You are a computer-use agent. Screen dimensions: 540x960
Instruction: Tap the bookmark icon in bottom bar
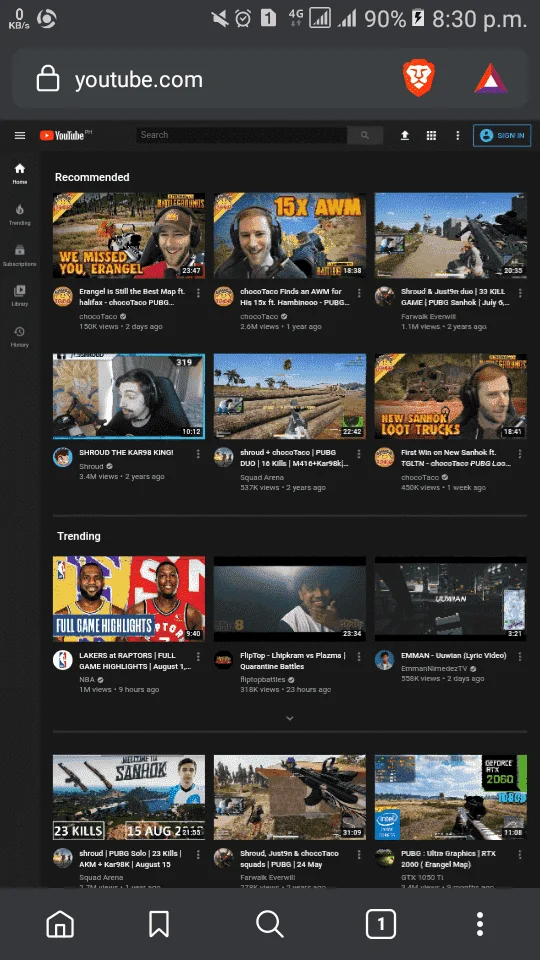click(x=159, y=923)
